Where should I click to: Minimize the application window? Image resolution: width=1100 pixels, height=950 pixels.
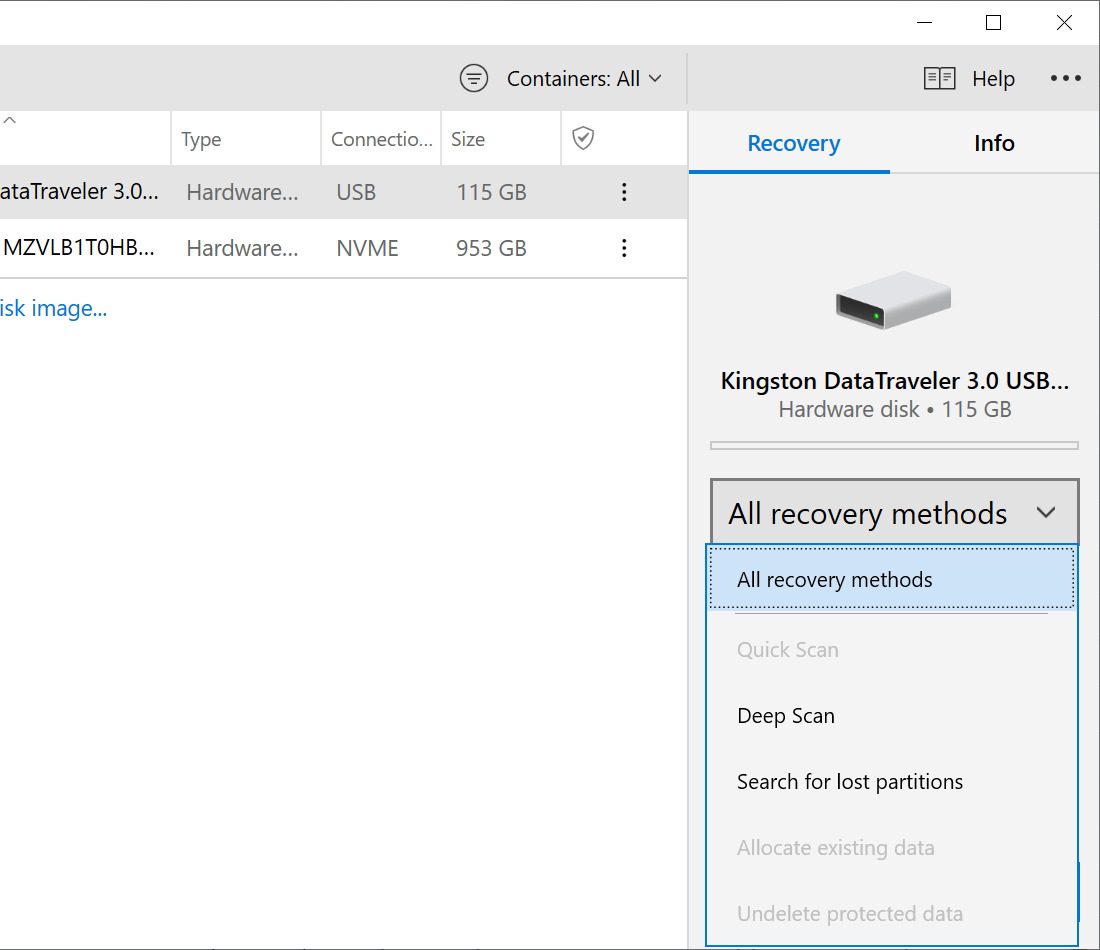tap(925, 22)
